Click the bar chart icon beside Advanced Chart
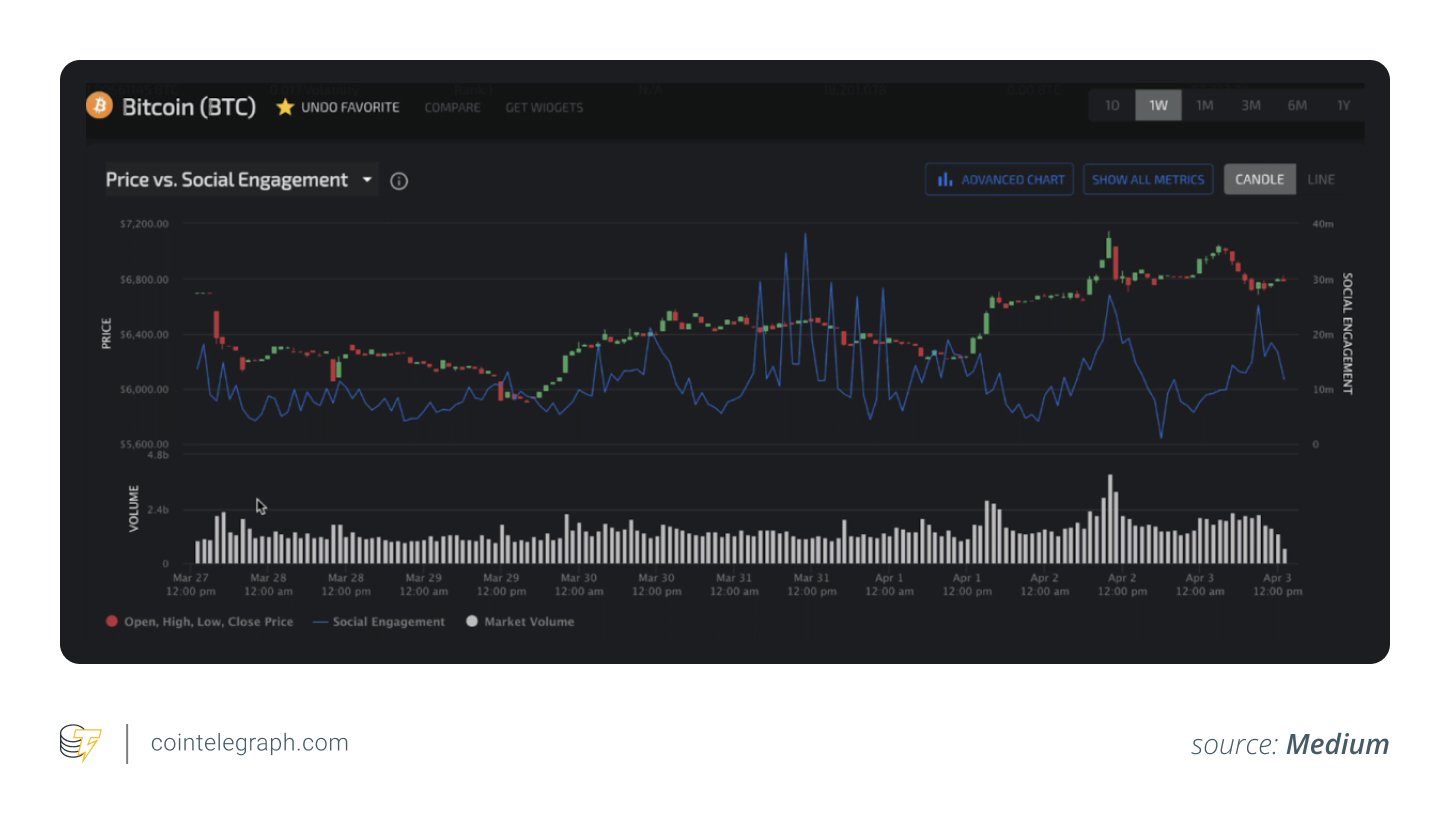Viewport: 1450px width, 824px height. click(945, 179)
